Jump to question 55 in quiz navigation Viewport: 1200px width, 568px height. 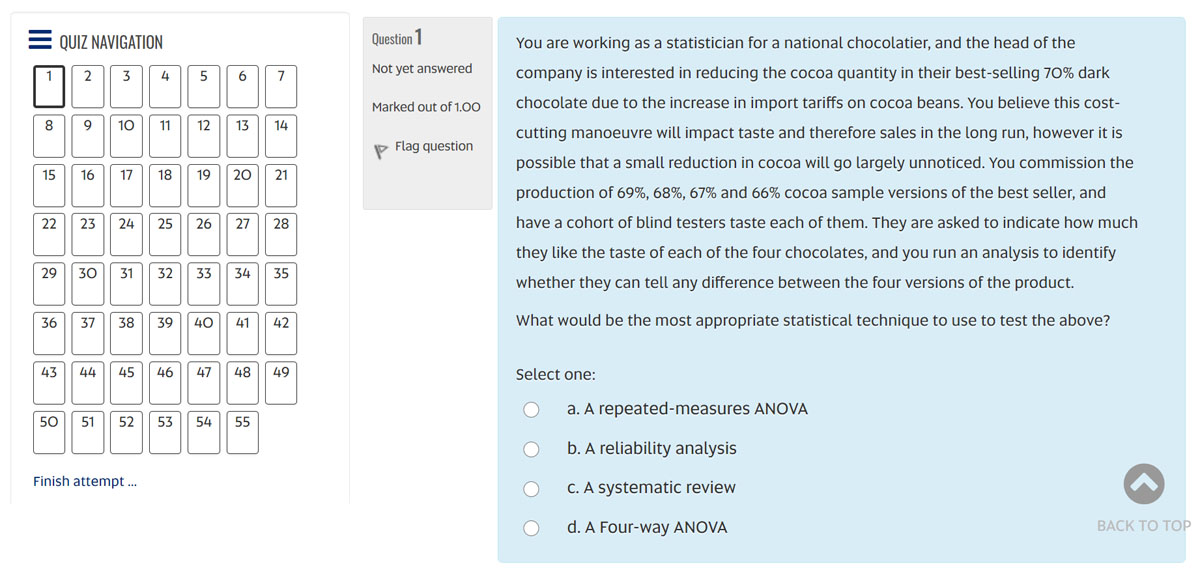click(242, 433)
